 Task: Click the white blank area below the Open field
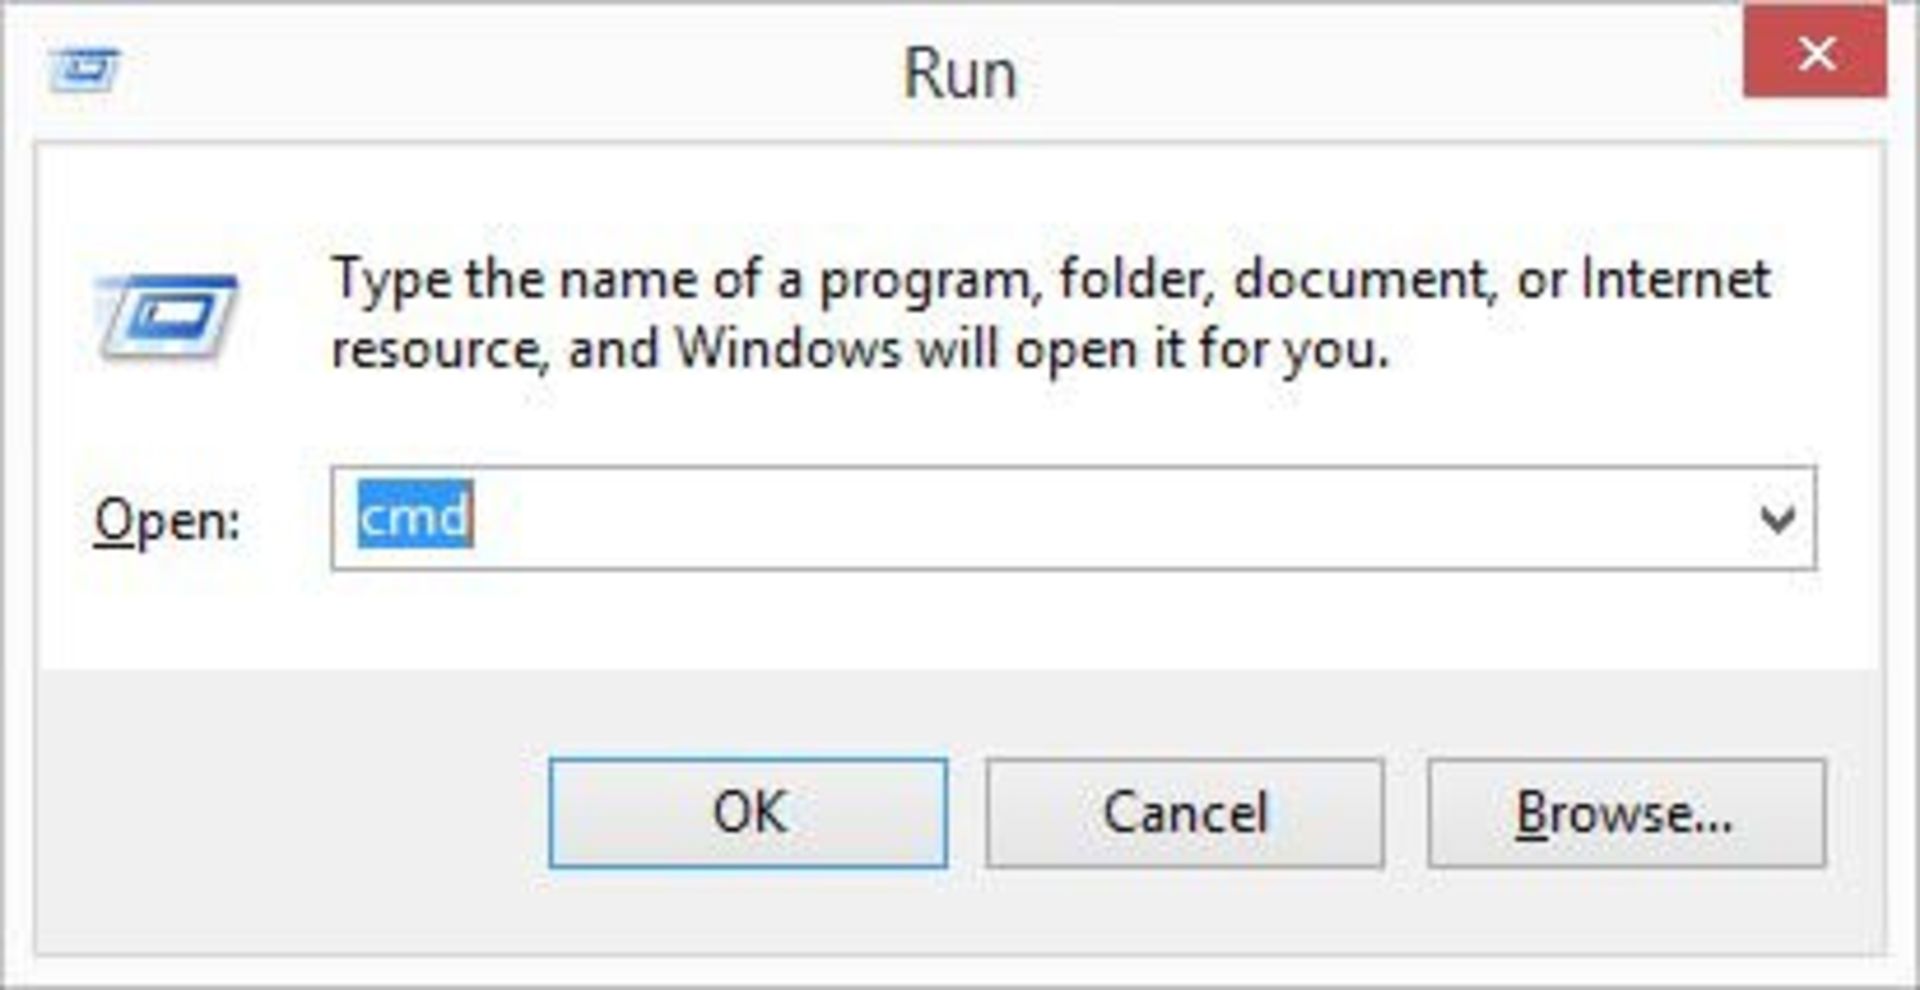[1000, 620]
